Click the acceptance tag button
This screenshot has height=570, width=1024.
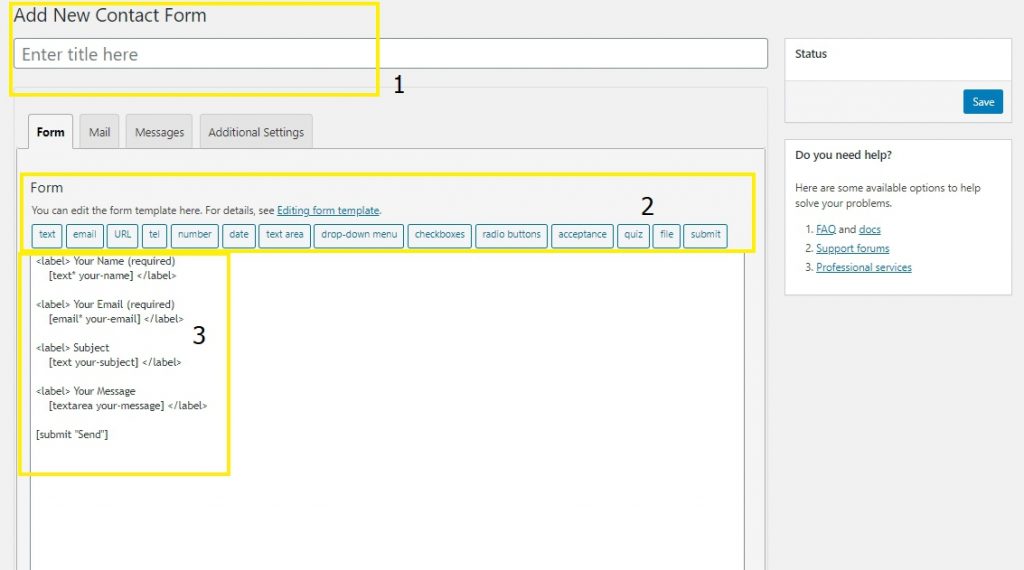582,235
